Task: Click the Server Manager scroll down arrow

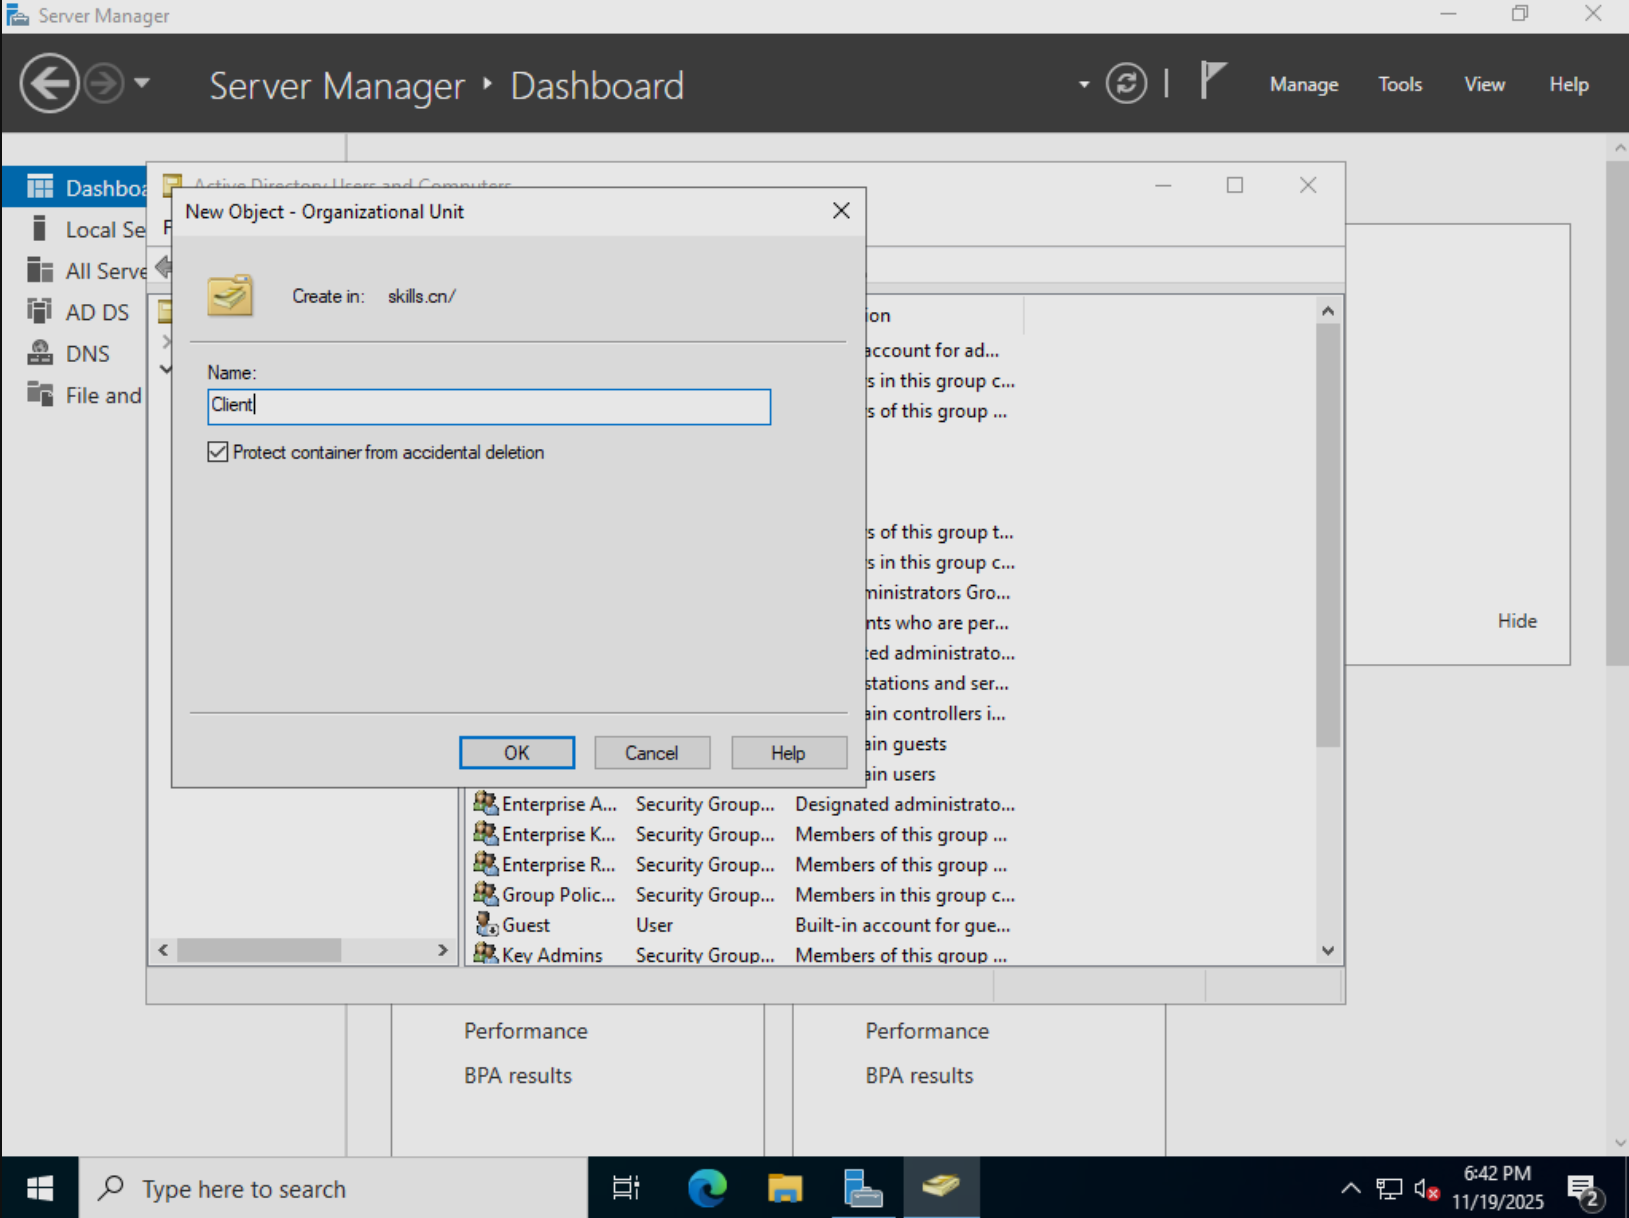Action: tap(1619, 1143)
